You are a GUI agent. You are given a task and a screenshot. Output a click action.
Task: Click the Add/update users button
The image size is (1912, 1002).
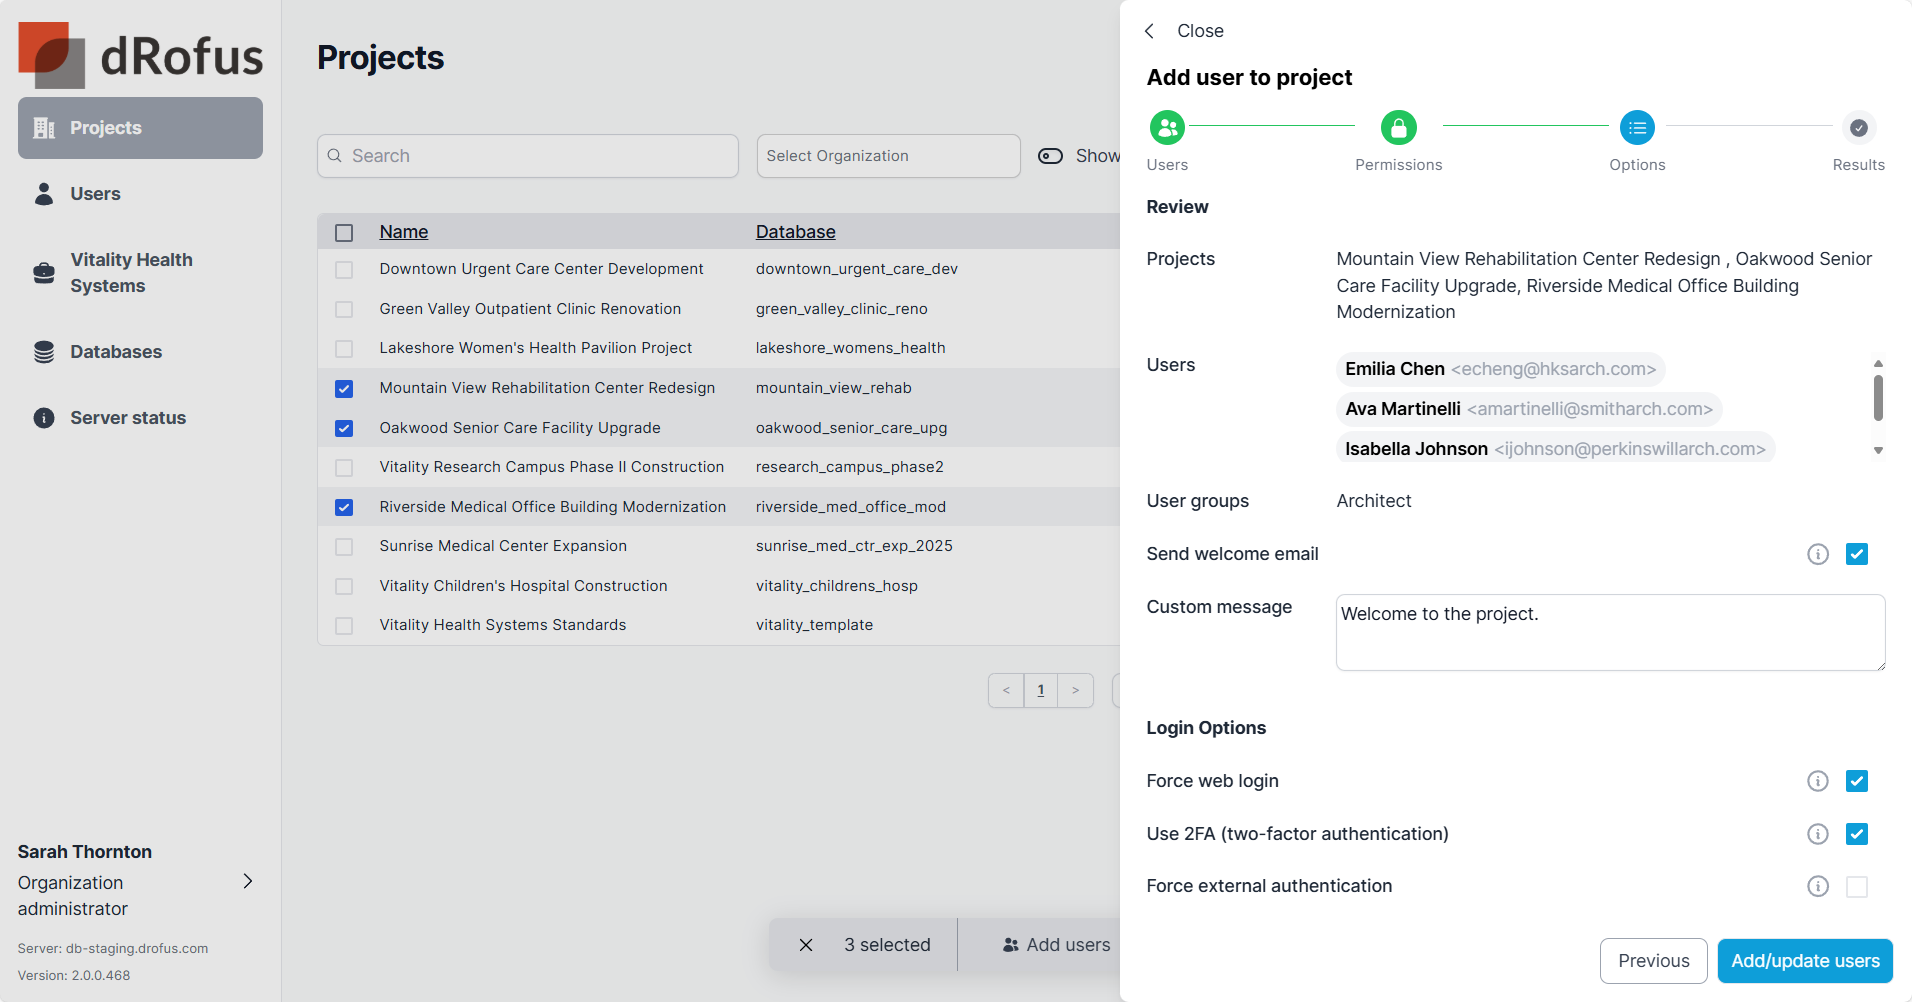click(1804, 961)
